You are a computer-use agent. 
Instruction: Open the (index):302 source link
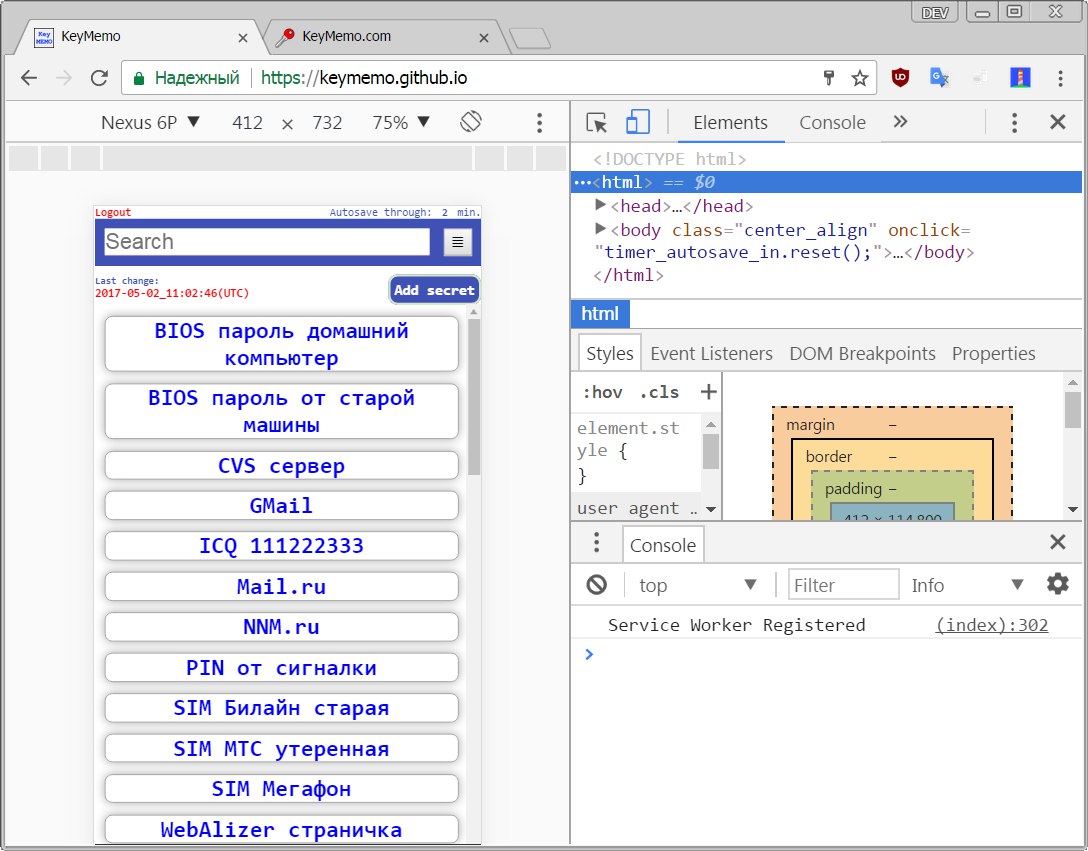(x=992, y=625)
